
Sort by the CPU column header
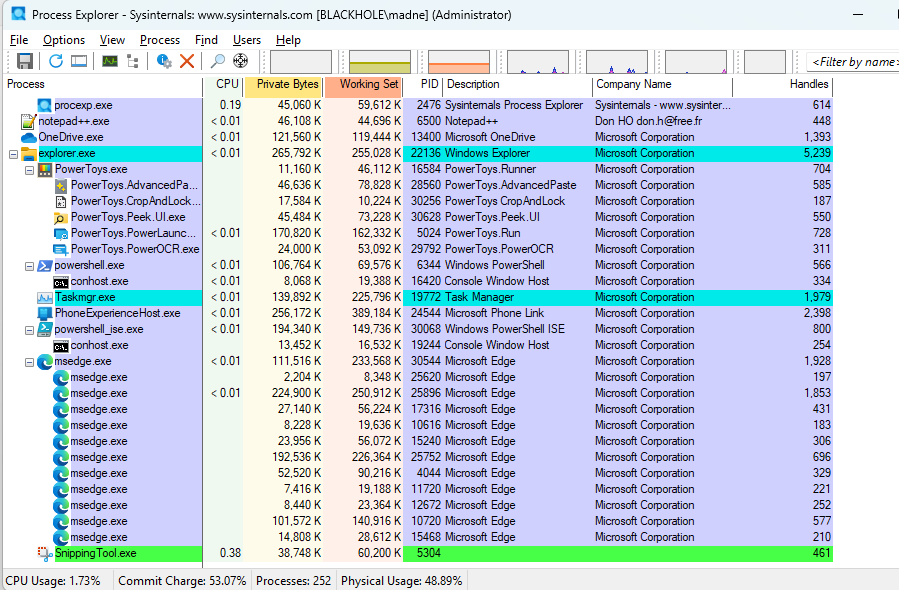(224, 85)
